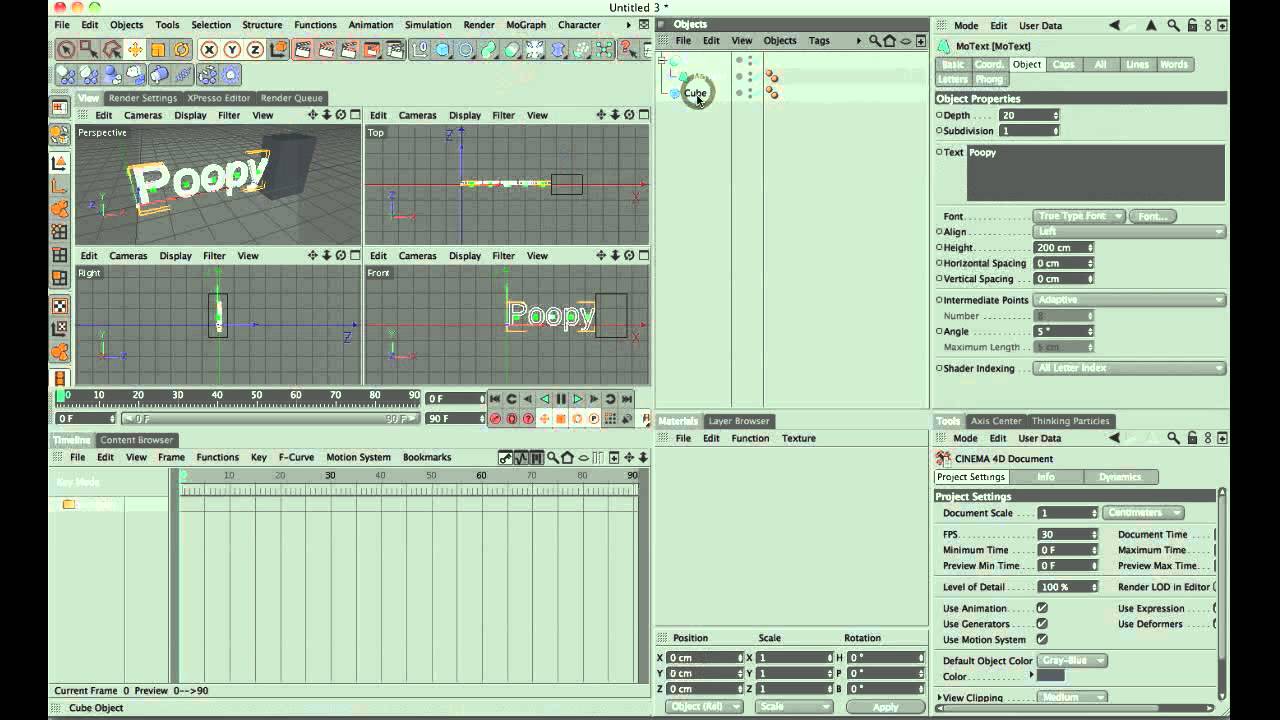Image resolution: width=1280 pixels, height=720 pixels.
Task: Select the Move tool in toolbar
Action: click(x=135, y=50)
